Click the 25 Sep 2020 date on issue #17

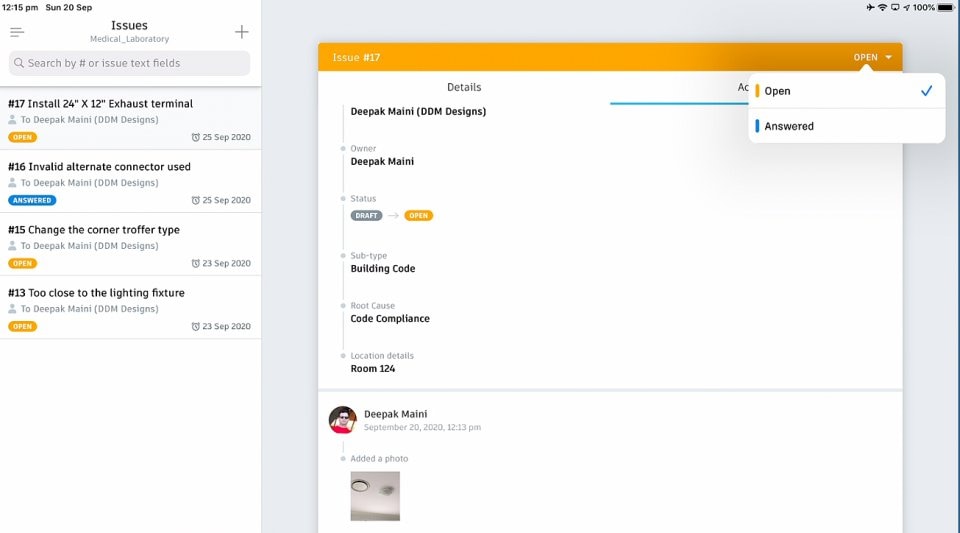pos(227,137)
